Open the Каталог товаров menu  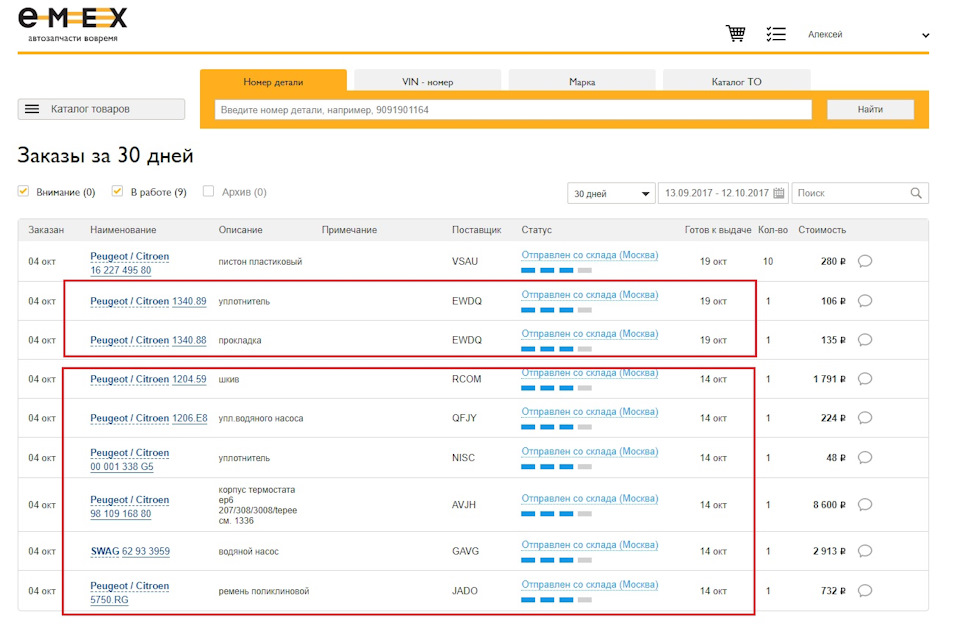(101, 109)
